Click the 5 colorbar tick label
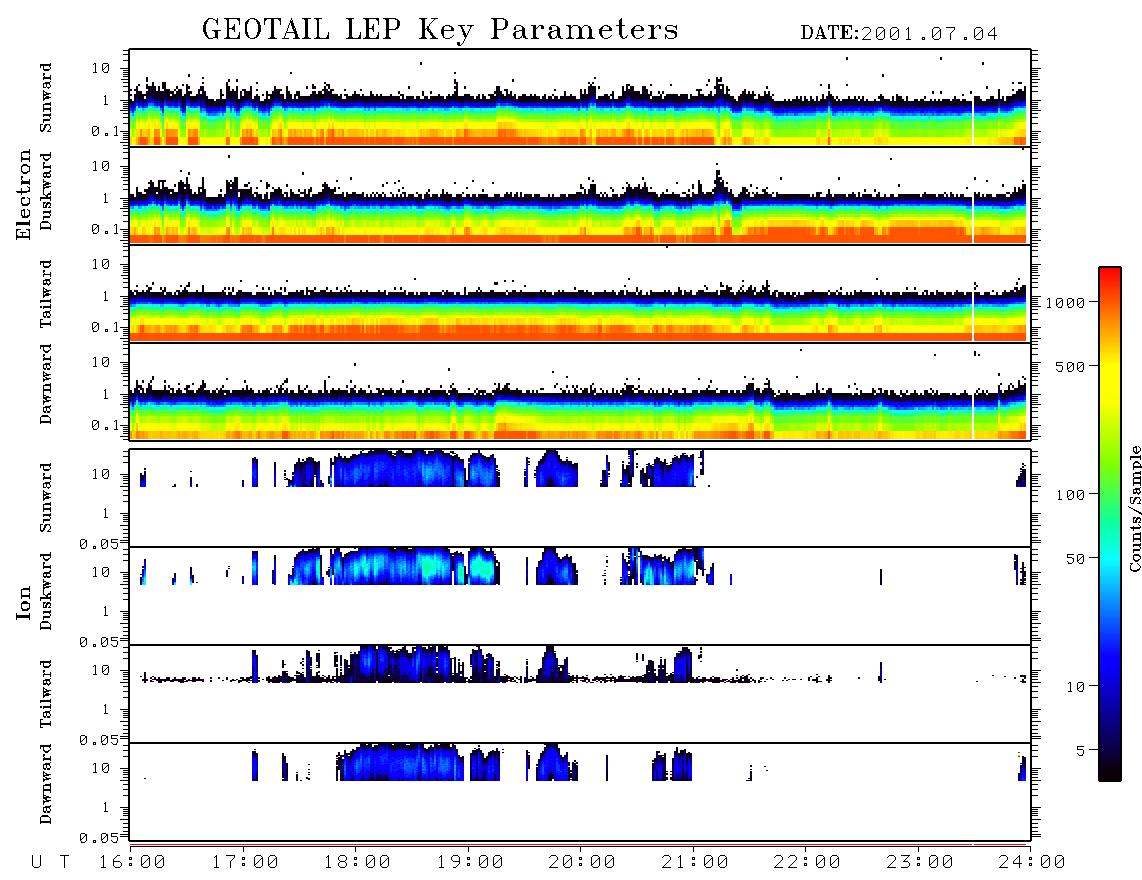 (x=1081, y=751)
